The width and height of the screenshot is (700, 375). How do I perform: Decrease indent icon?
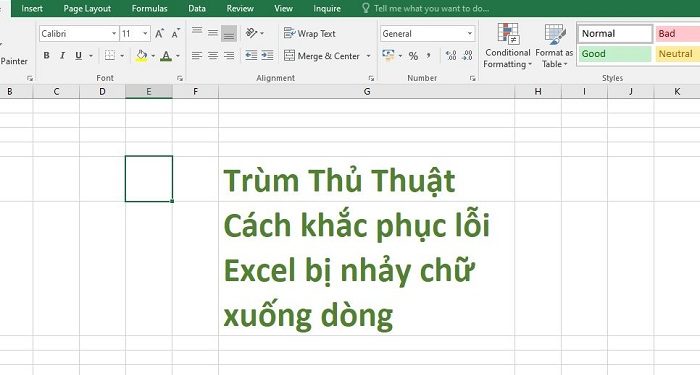(x=251, y=55)
